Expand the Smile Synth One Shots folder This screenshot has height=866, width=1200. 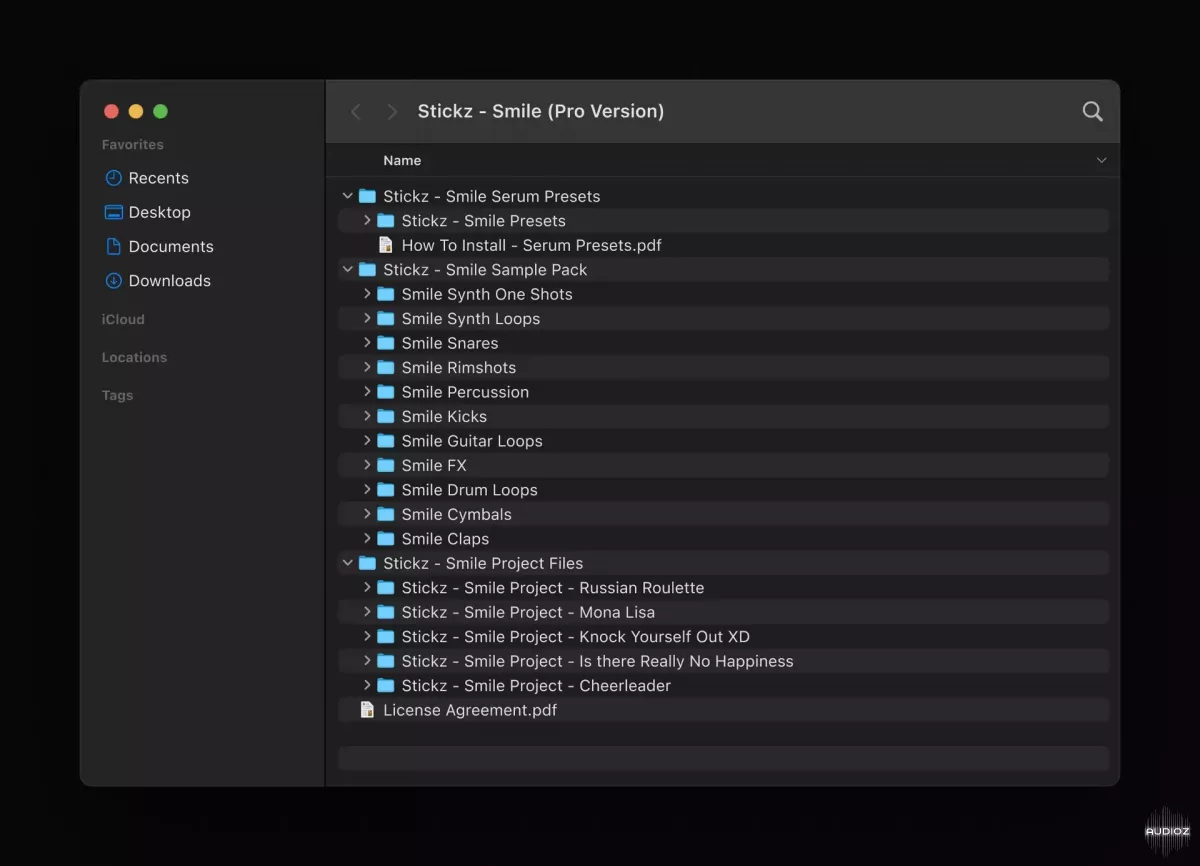367,294
